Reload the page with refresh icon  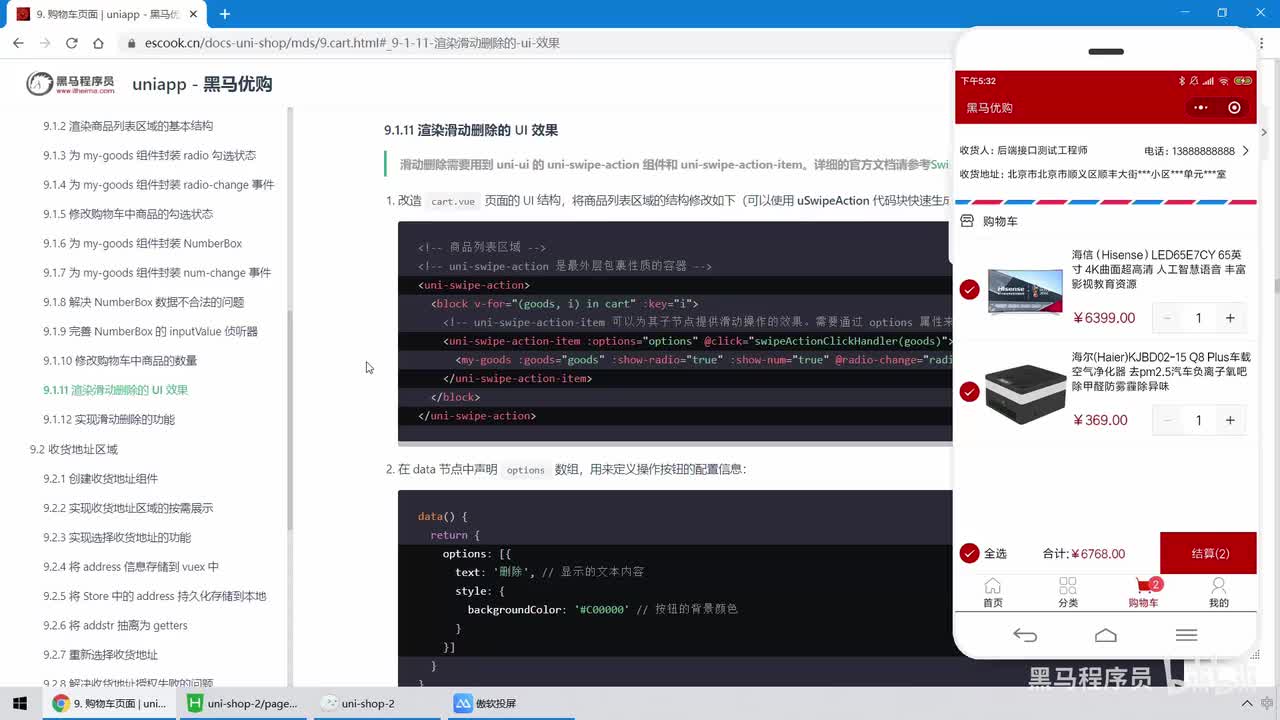click(x=71, y=43)
